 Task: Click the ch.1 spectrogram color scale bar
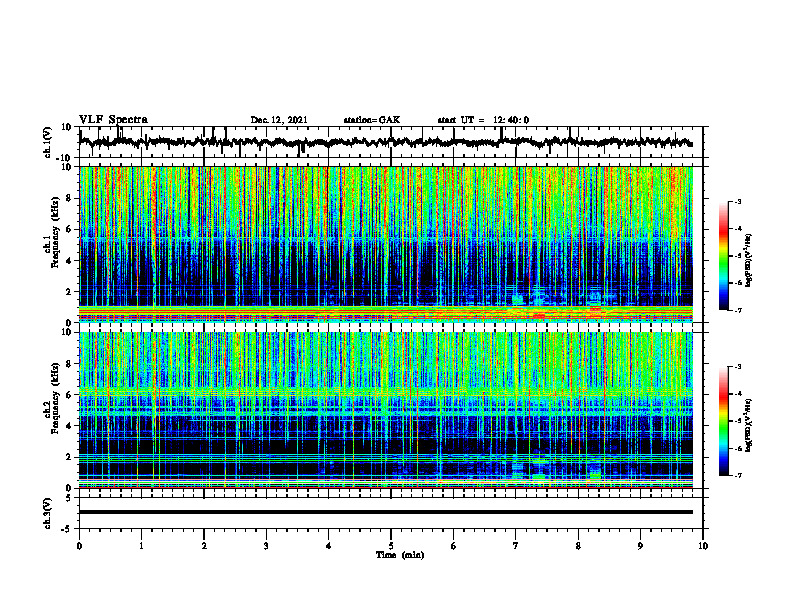tap(724, 256)
